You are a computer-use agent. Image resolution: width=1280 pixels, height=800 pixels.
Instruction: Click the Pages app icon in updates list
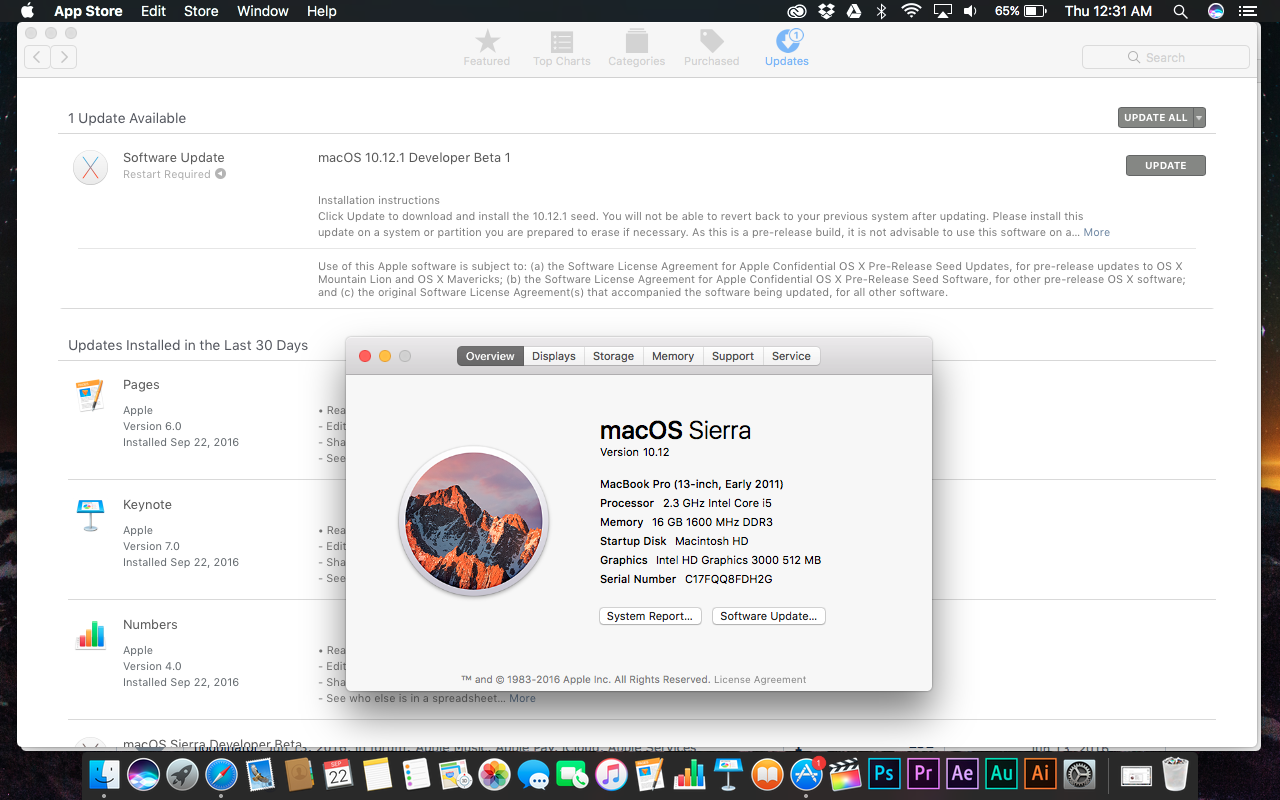pyautogui.click(x=90, y=396)
